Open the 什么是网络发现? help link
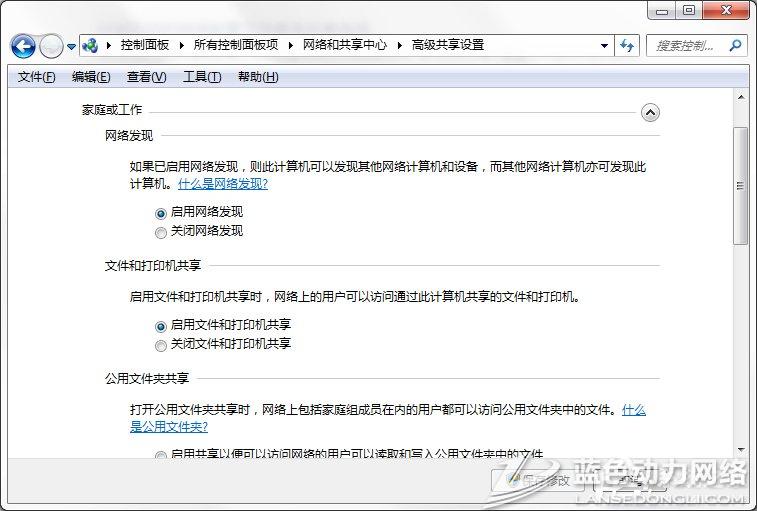The height and width of the screenshot is (511, 757). 223,184
